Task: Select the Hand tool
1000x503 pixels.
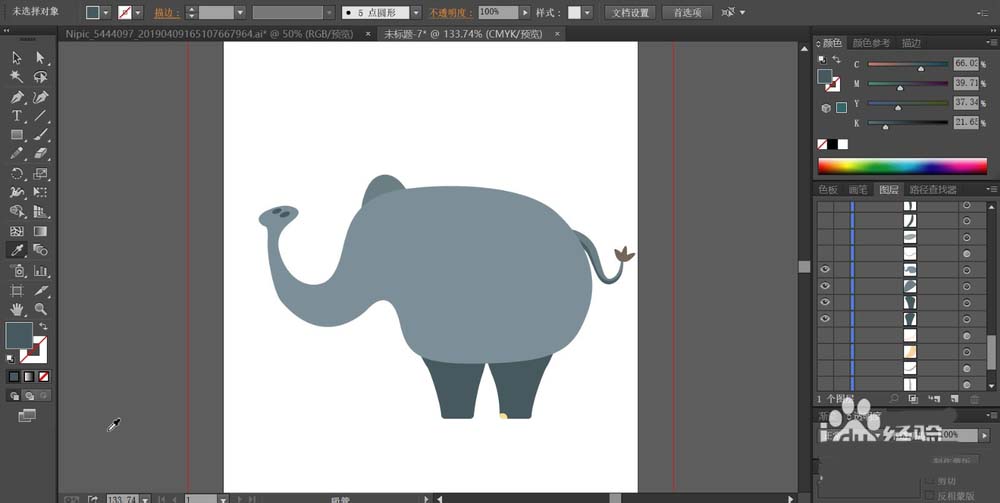Action: 17,309
